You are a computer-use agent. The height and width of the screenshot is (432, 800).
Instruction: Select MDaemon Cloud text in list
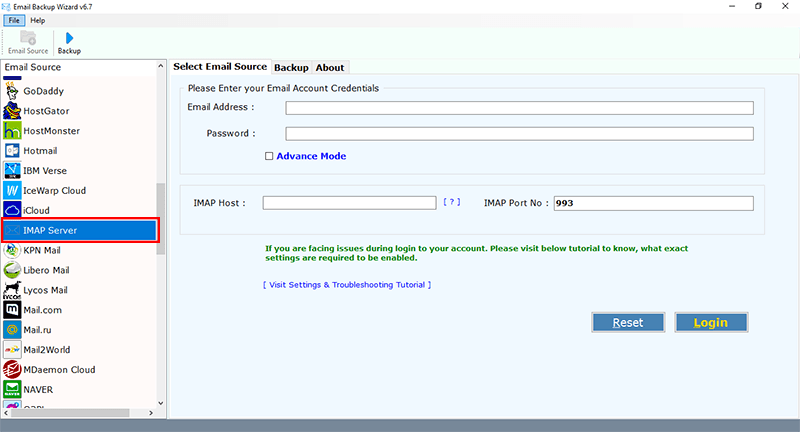pos(59,370)
